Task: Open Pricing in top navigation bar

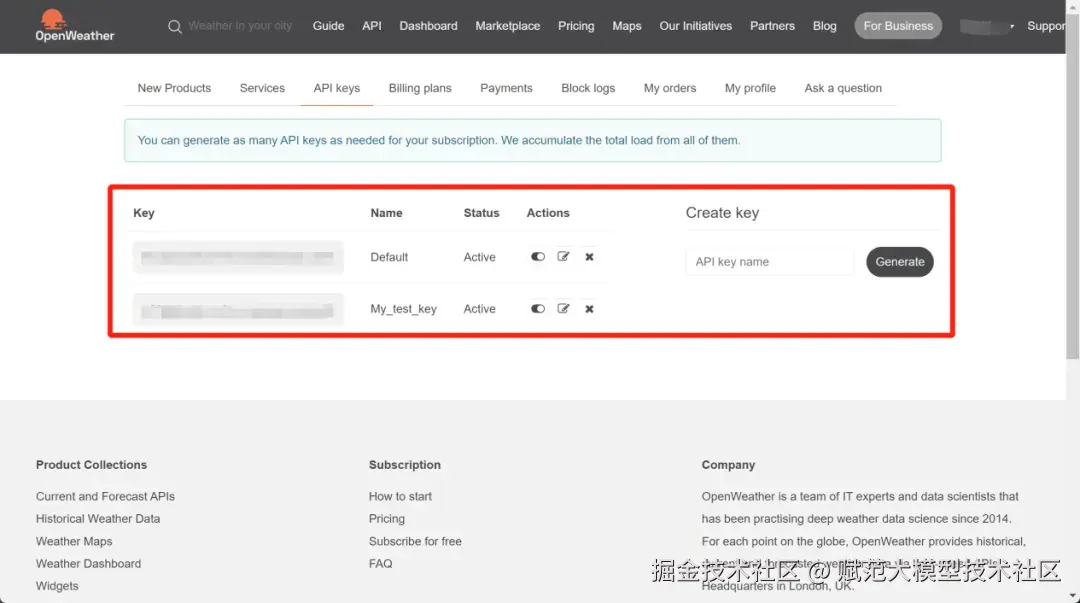Action: 576,26
